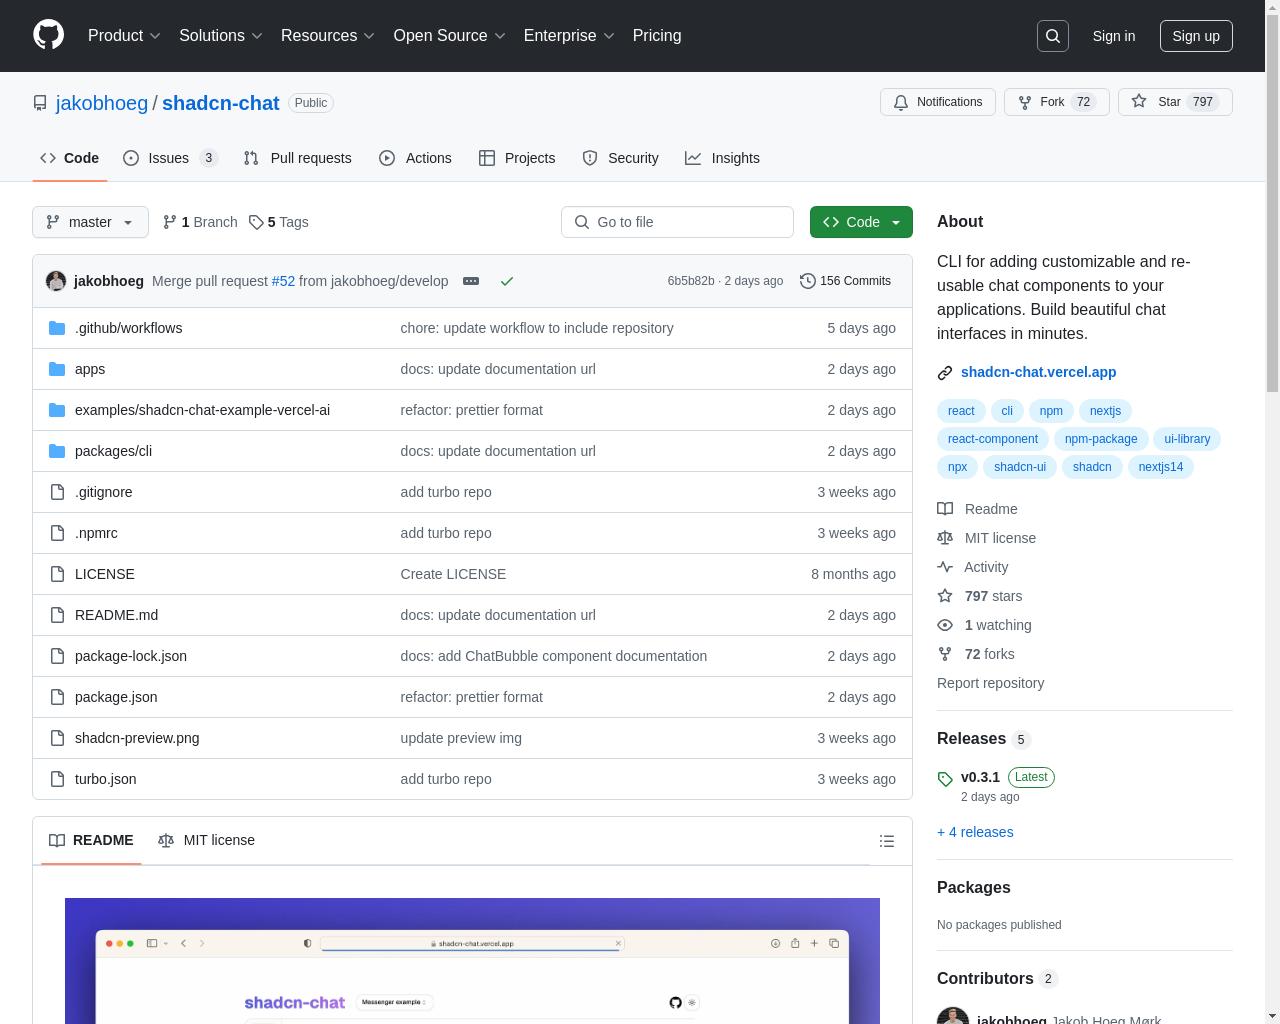Viewport: 1280px width, 1024px height.
Task: Click jakobhoeg avatar in commit bar
Action: tap(56, 281)
